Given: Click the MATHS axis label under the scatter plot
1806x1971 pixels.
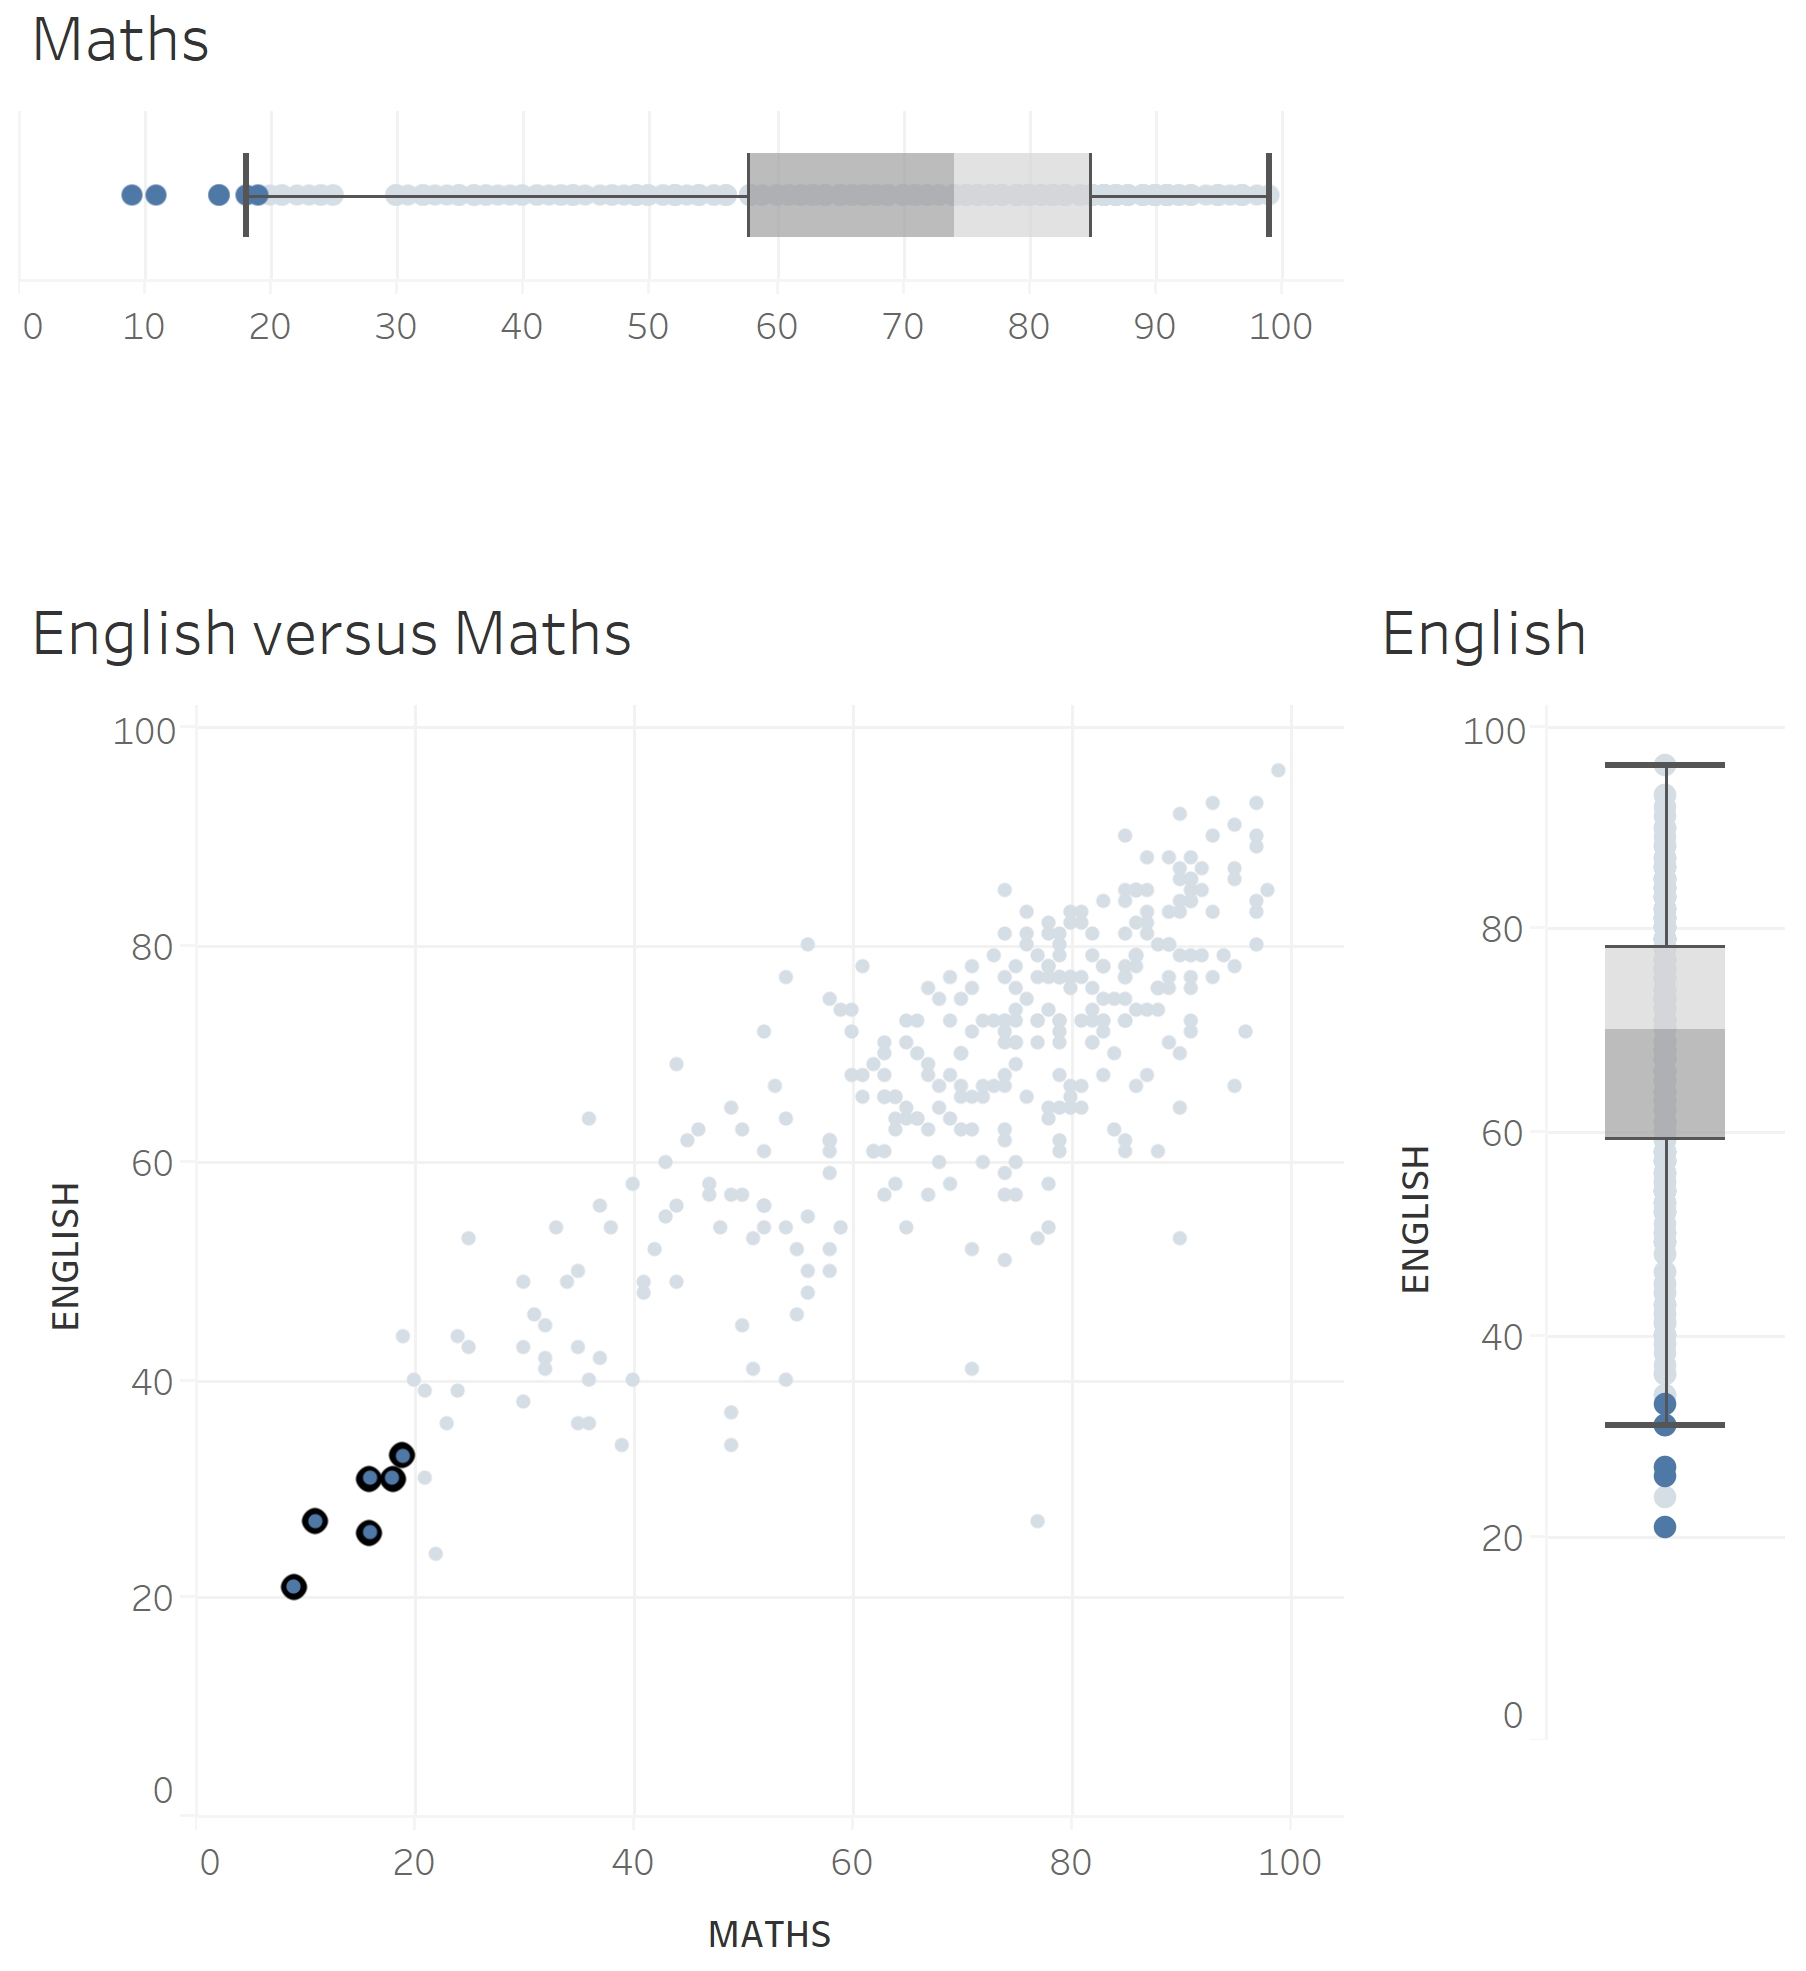Looking at the screenshot, I should pyautogui.click(x=769, y=1935).
